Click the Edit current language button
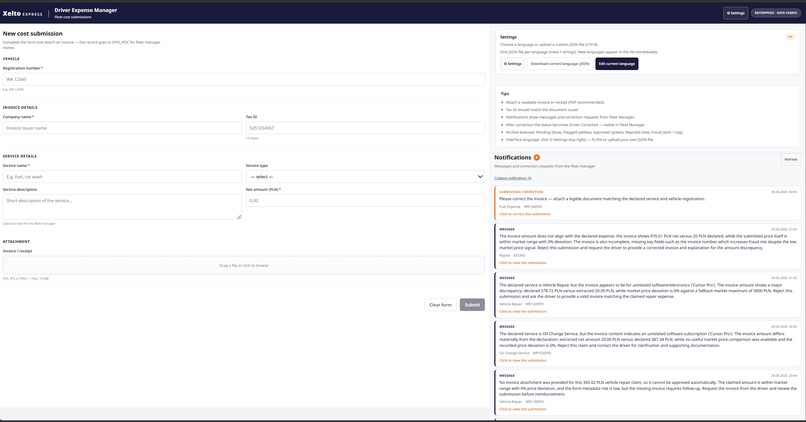 coord(616,64)
